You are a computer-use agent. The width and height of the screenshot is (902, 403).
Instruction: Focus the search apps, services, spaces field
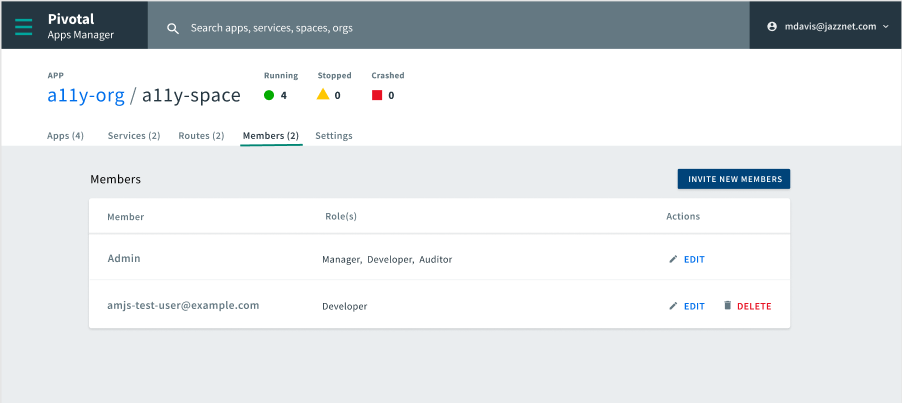tap(450, 28)
